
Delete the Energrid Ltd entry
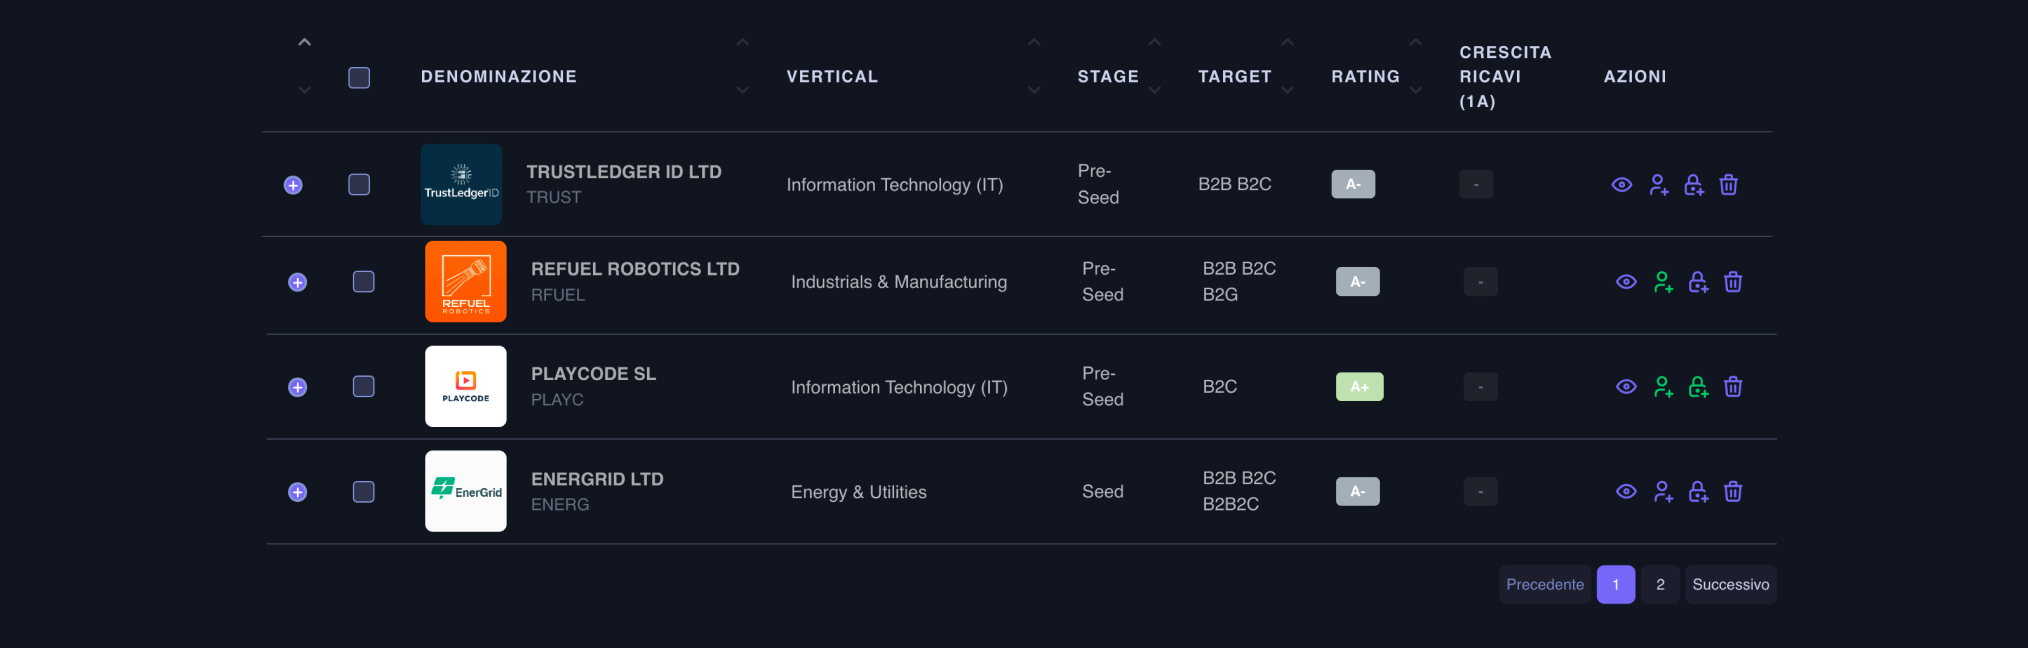point(1733,492)
